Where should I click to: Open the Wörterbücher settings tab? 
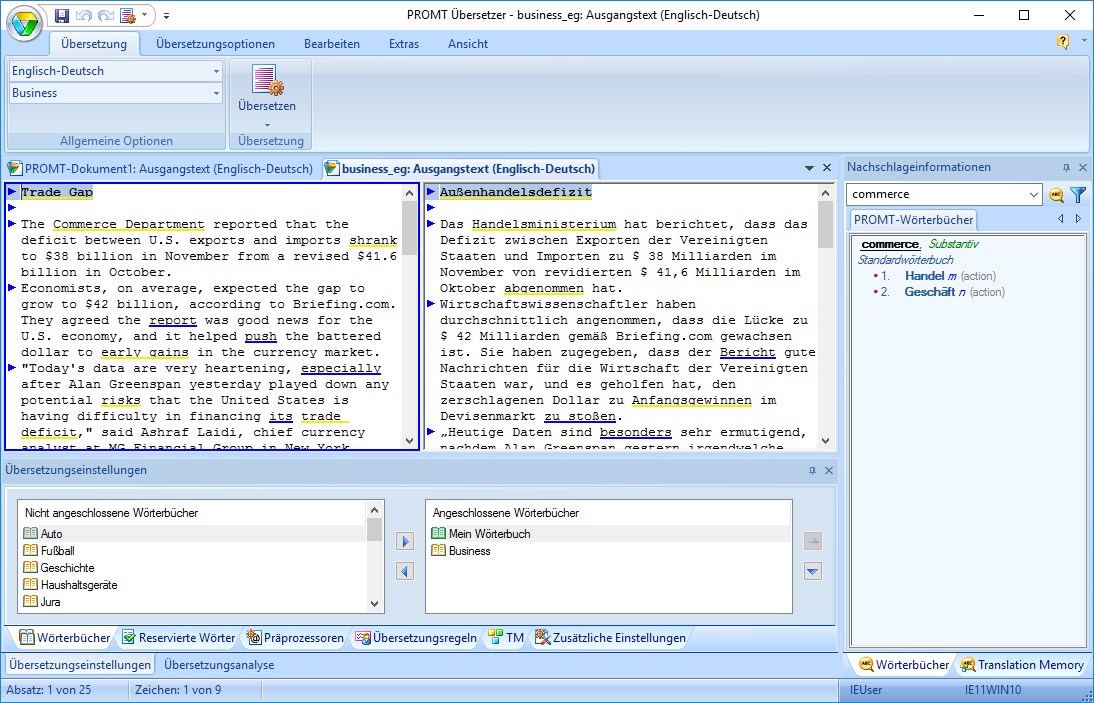(x=64, y=637)
